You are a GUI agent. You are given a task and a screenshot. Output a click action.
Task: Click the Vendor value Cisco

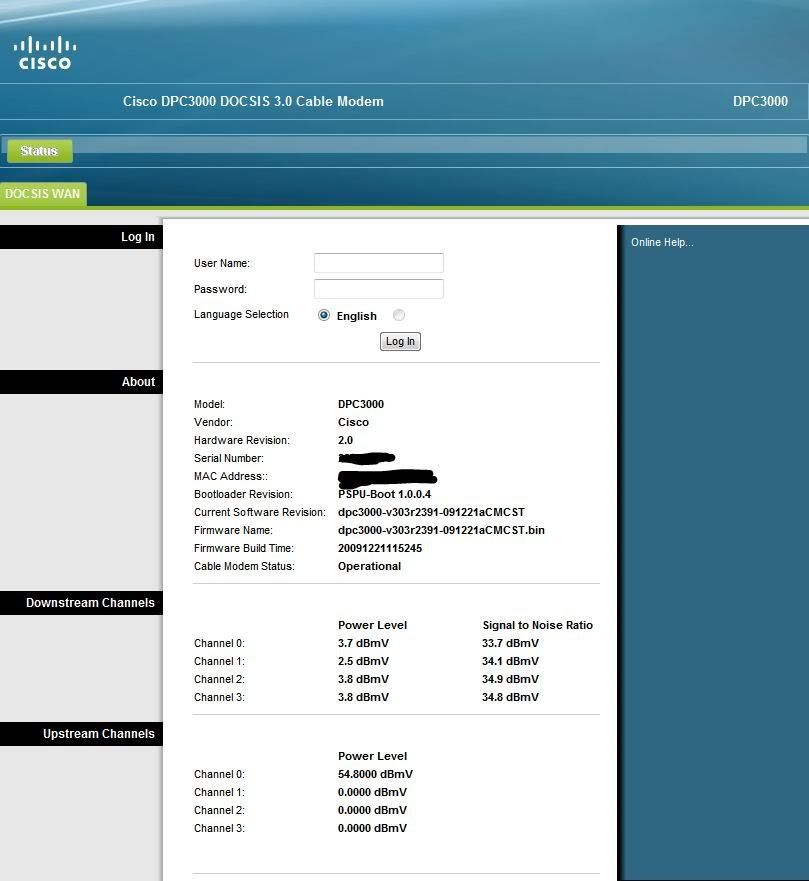coord(353,422)
